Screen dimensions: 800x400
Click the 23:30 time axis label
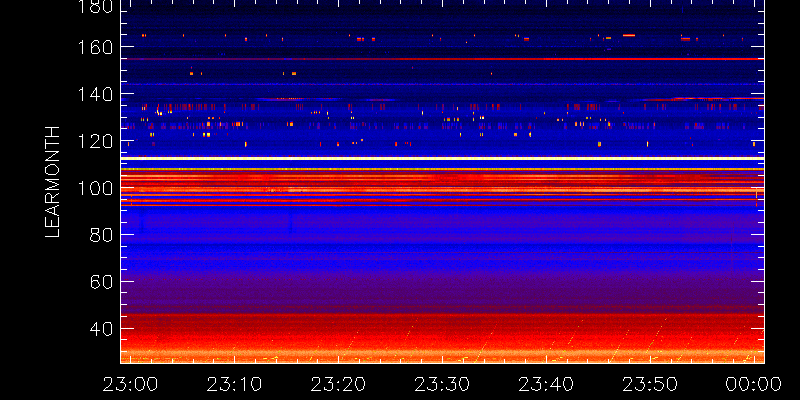pyautogui.click(x=442, y=384)
